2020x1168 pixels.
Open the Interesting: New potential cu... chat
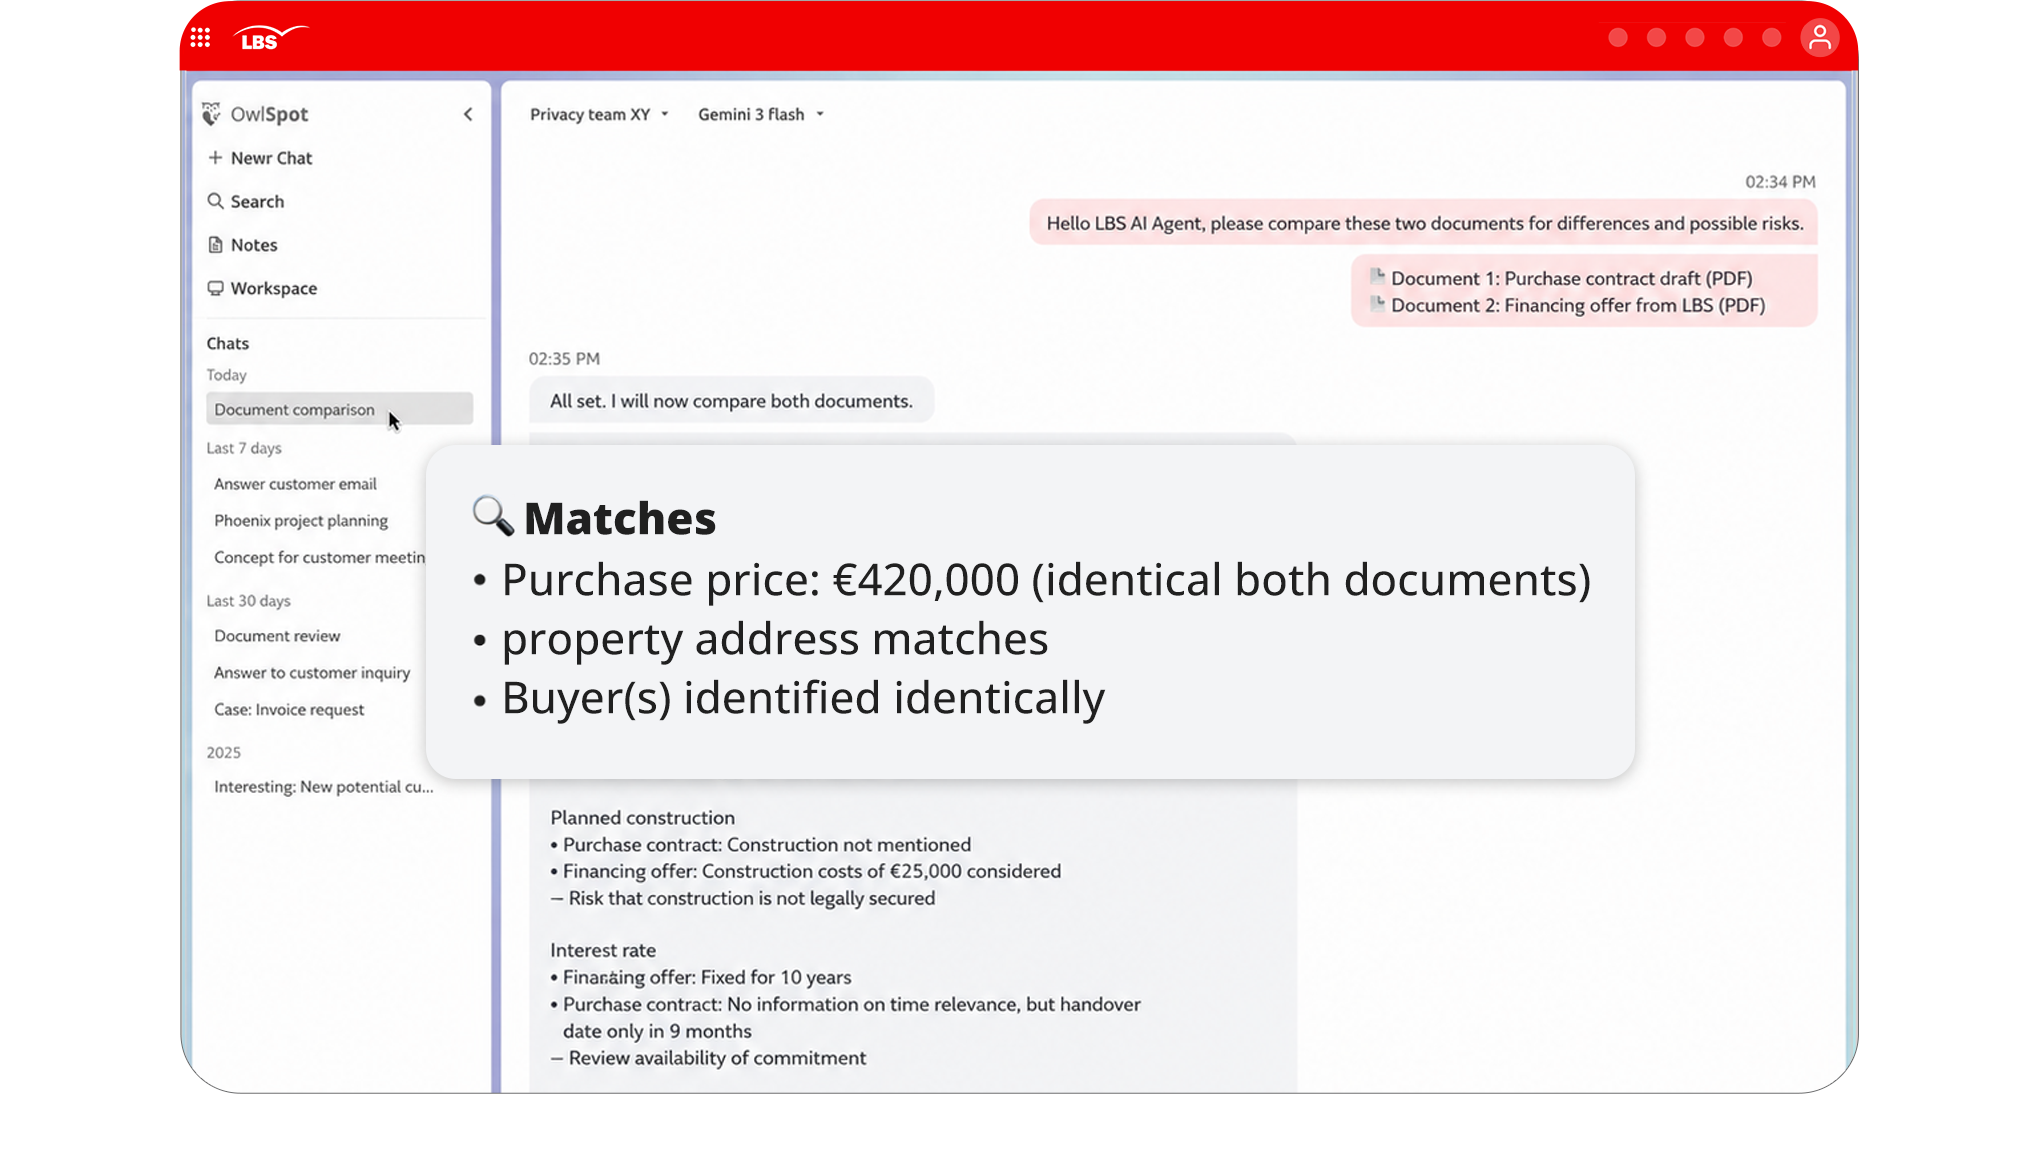[324, 787]
